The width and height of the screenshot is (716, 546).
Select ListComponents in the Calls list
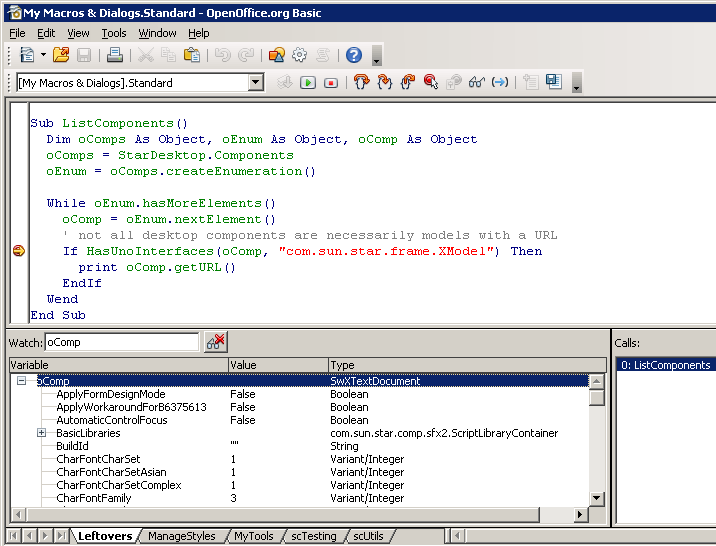click(x=664, y=365)
